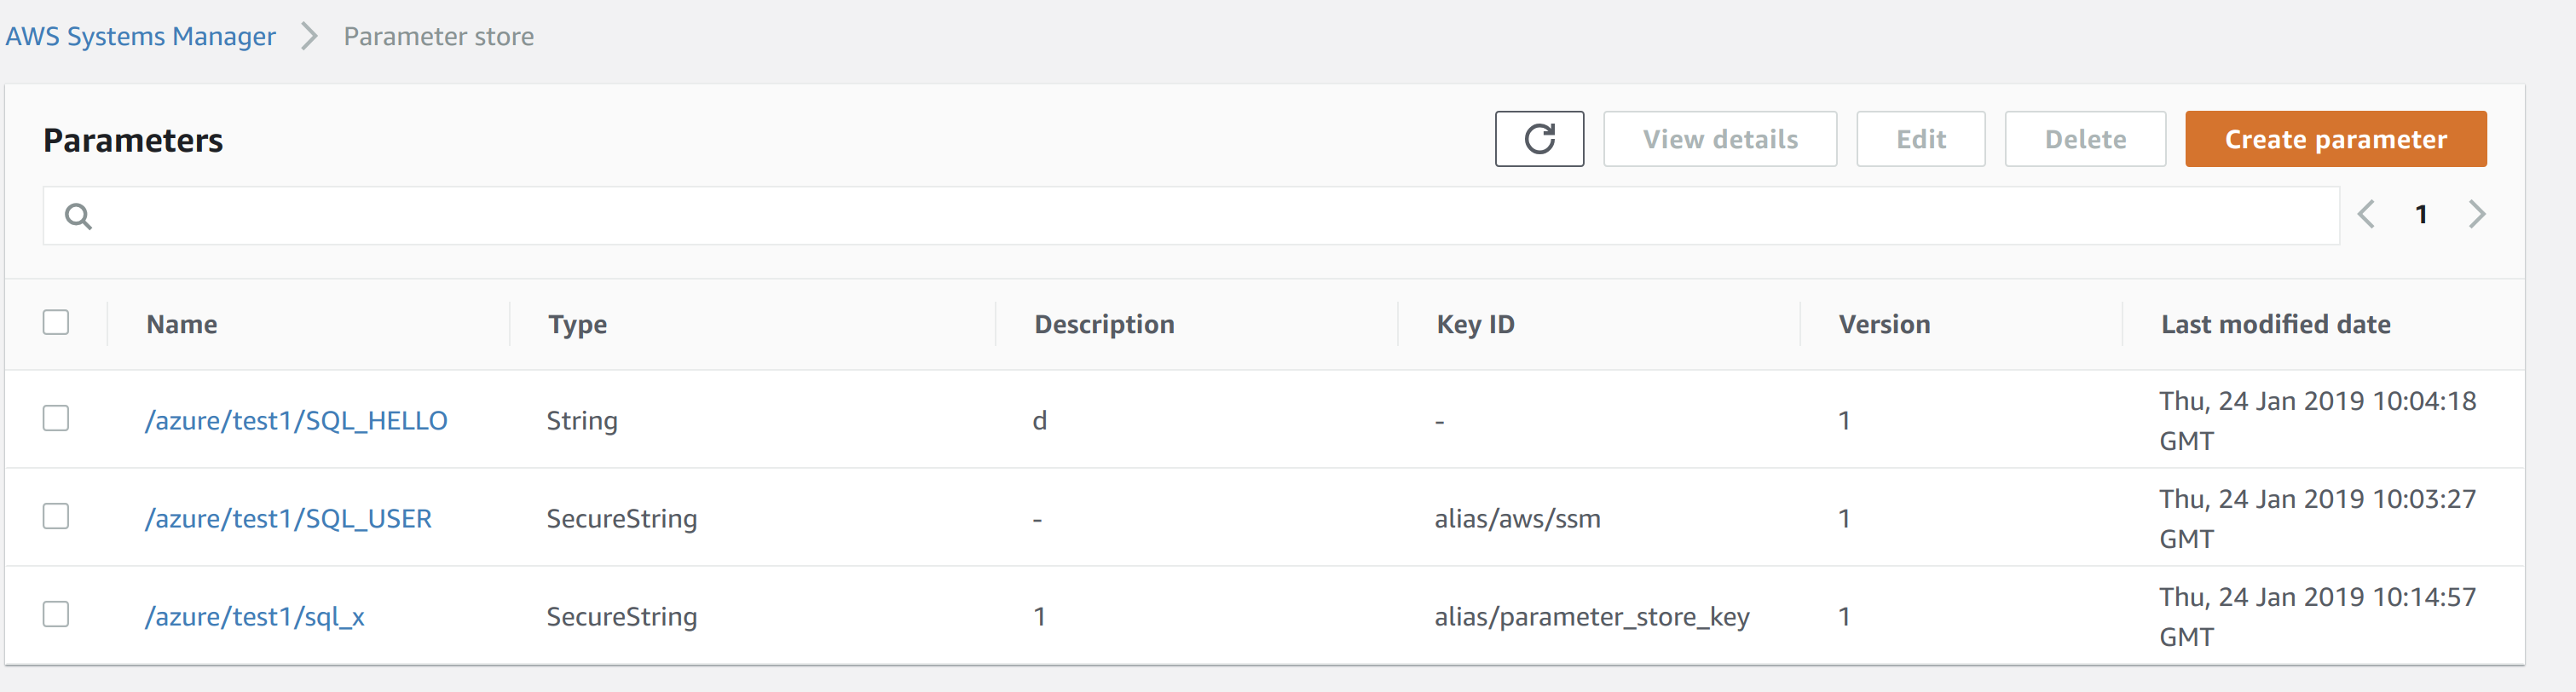Viewport: 2576px width, 692px height.
Task: Toggle the select-all header checkbox
Action: click(x=56, y=322)
